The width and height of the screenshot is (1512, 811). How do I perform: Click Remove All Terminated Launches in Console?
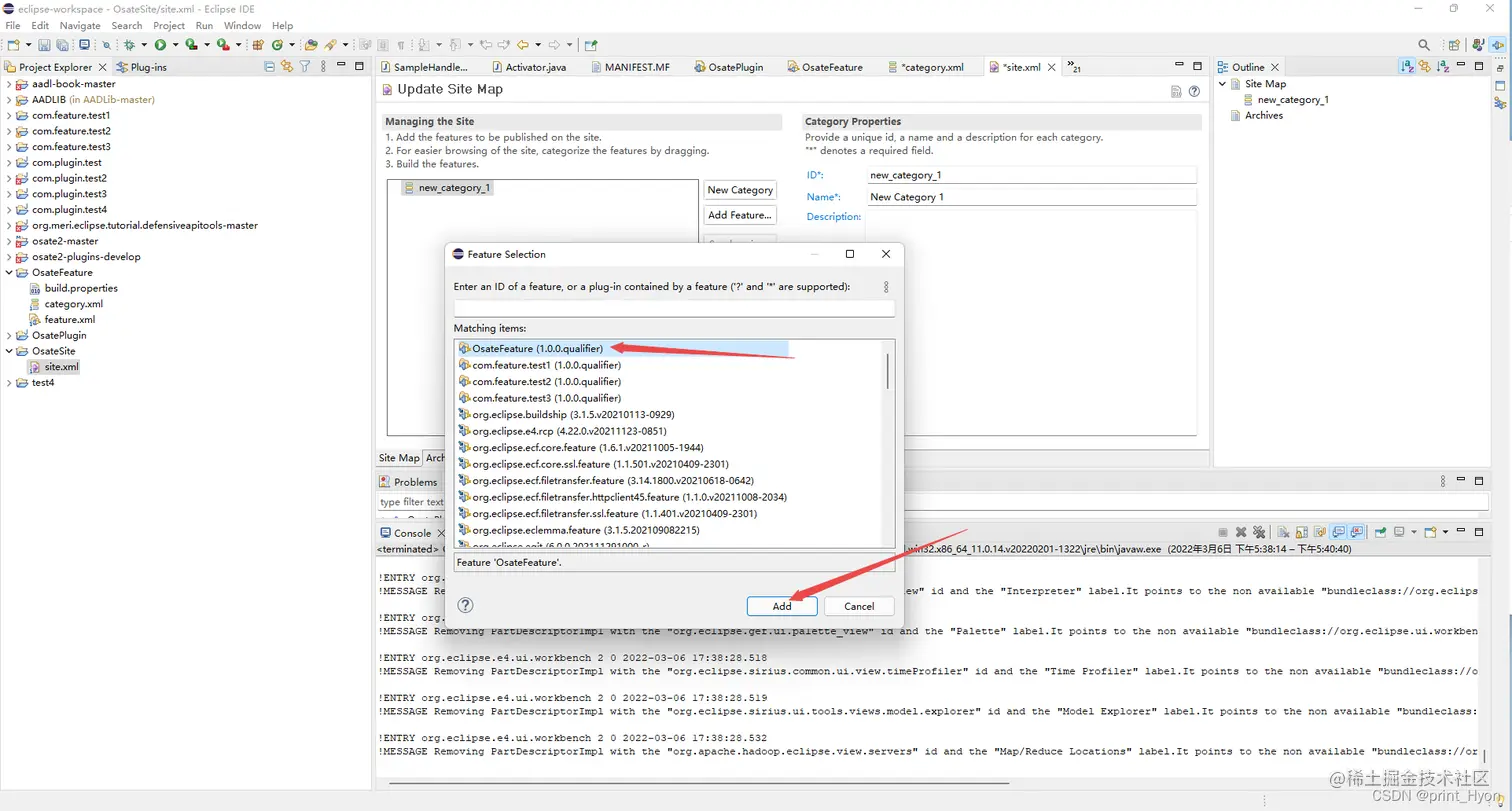point(1258,533)
